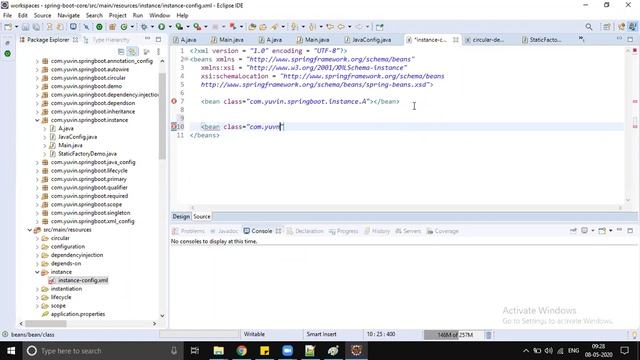Close the instance-config.xml editor tab

pos(456,40)
